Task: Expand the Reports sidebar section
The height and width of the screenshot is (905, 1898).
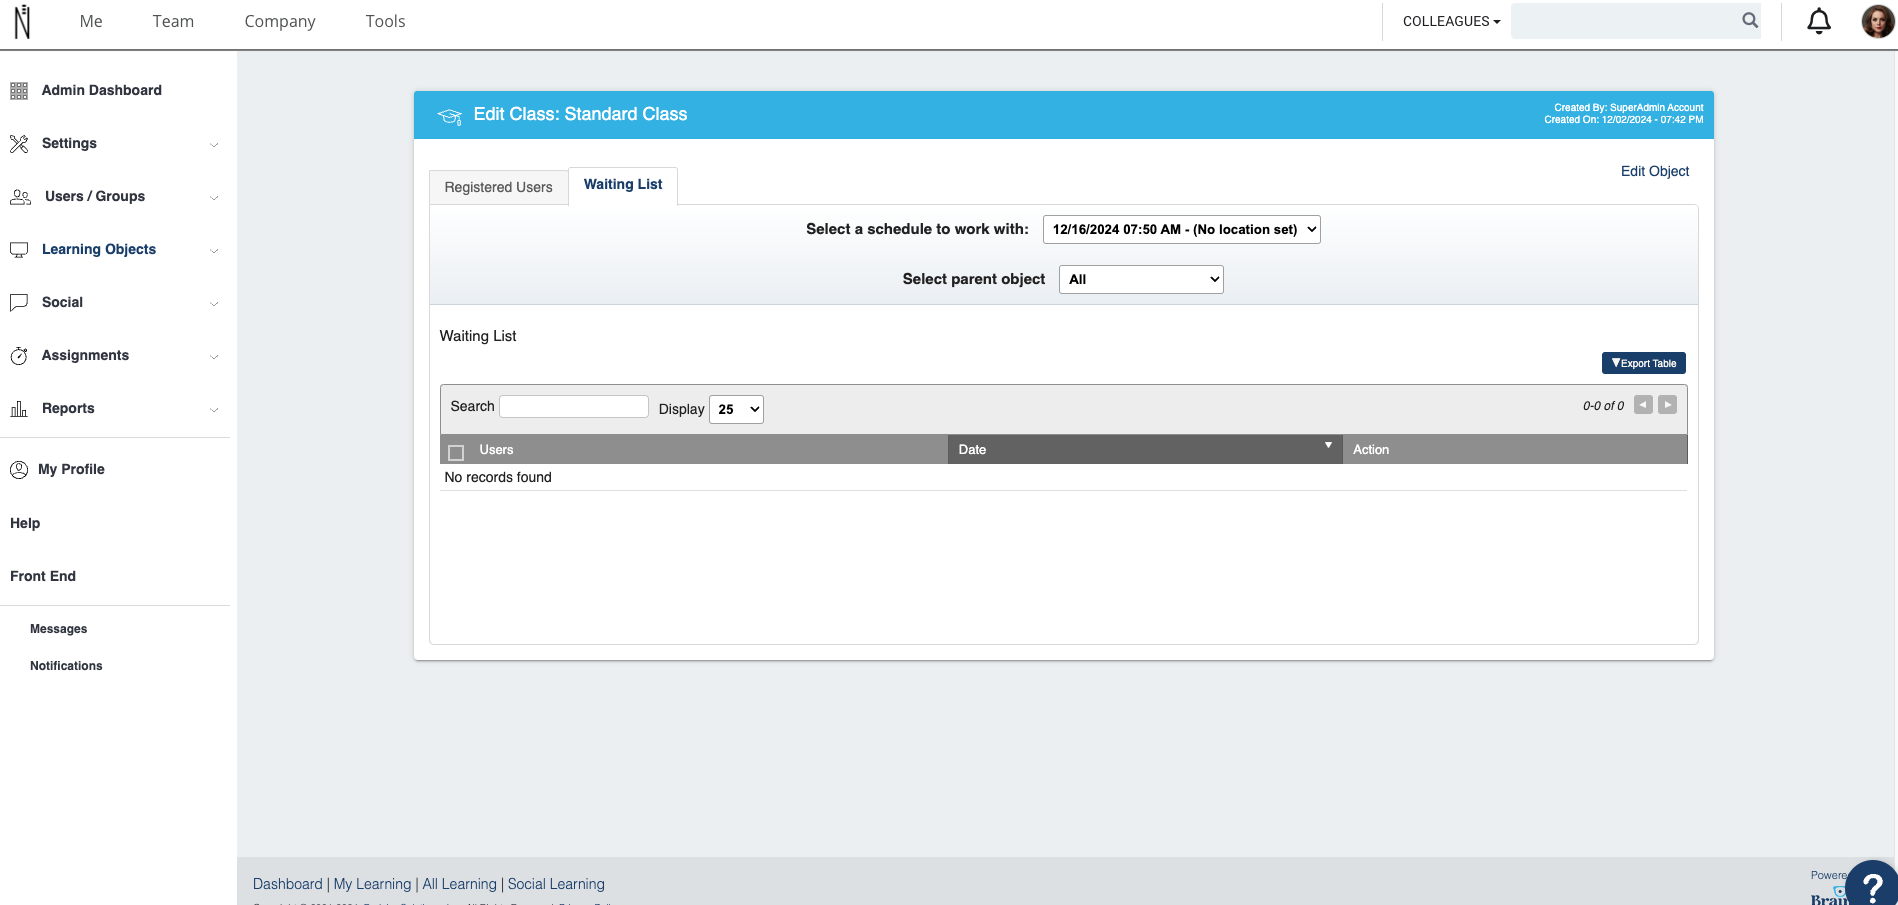Action: click(214, 410)
